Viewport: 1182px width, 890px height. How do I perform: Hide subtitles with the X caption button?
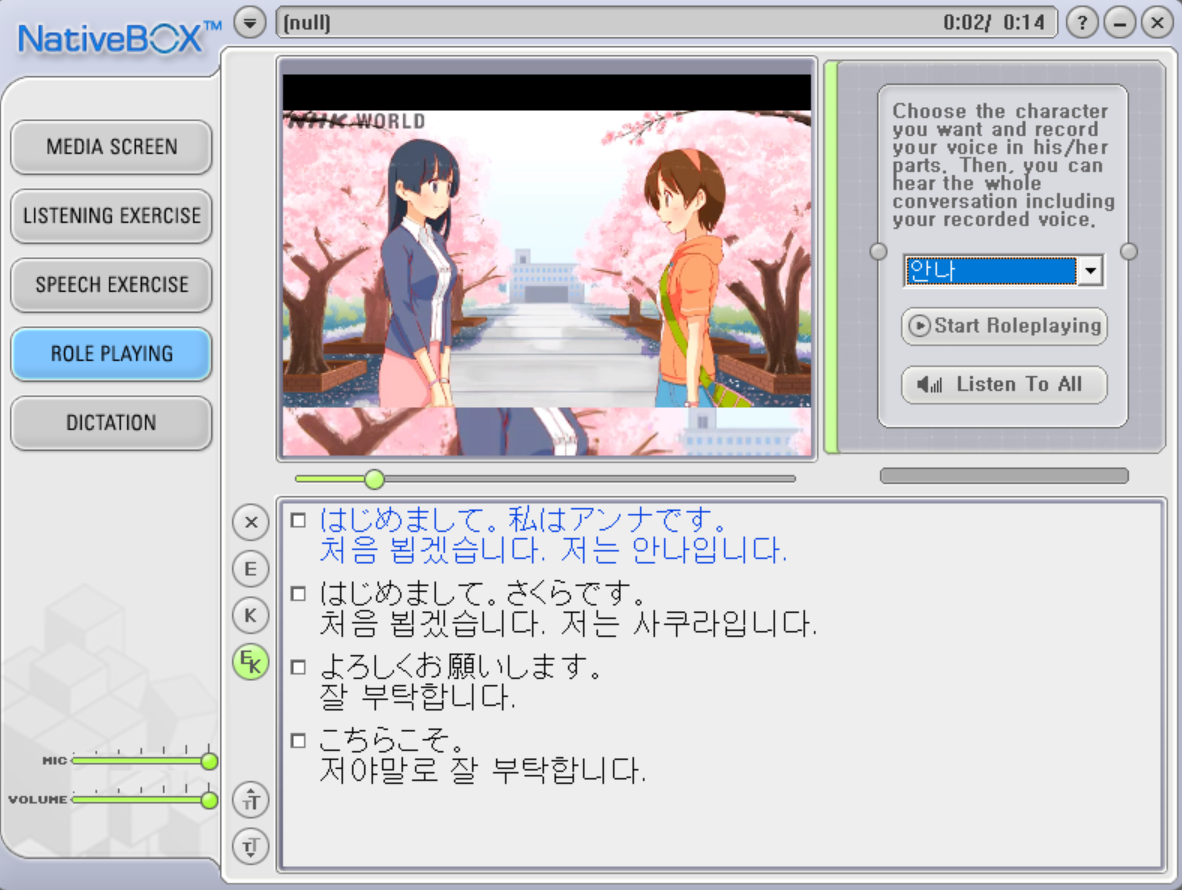click(251, 522)
